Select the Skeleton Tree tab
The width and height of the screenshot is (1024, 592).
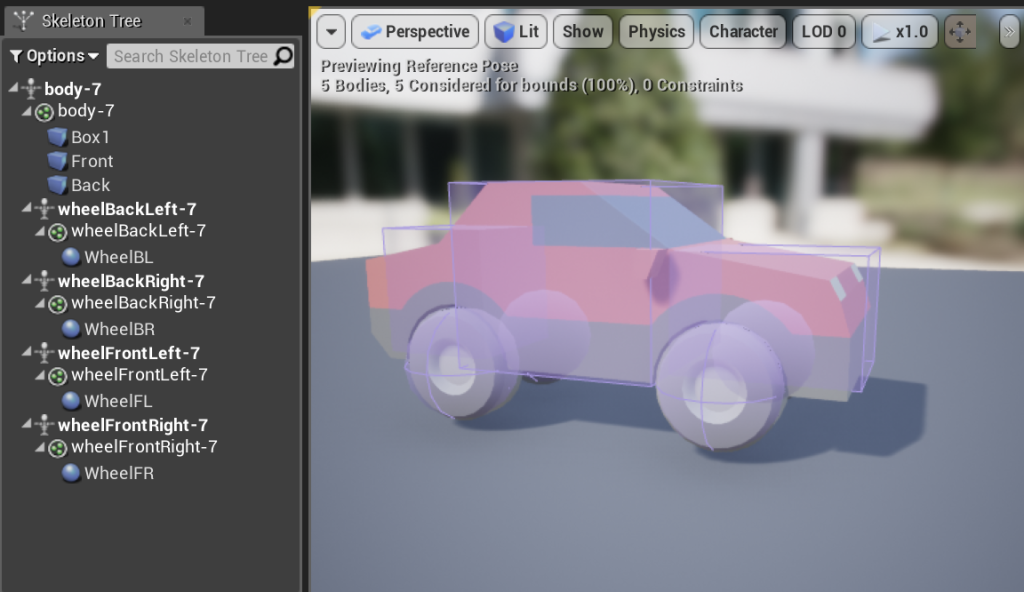pos(90,21)
